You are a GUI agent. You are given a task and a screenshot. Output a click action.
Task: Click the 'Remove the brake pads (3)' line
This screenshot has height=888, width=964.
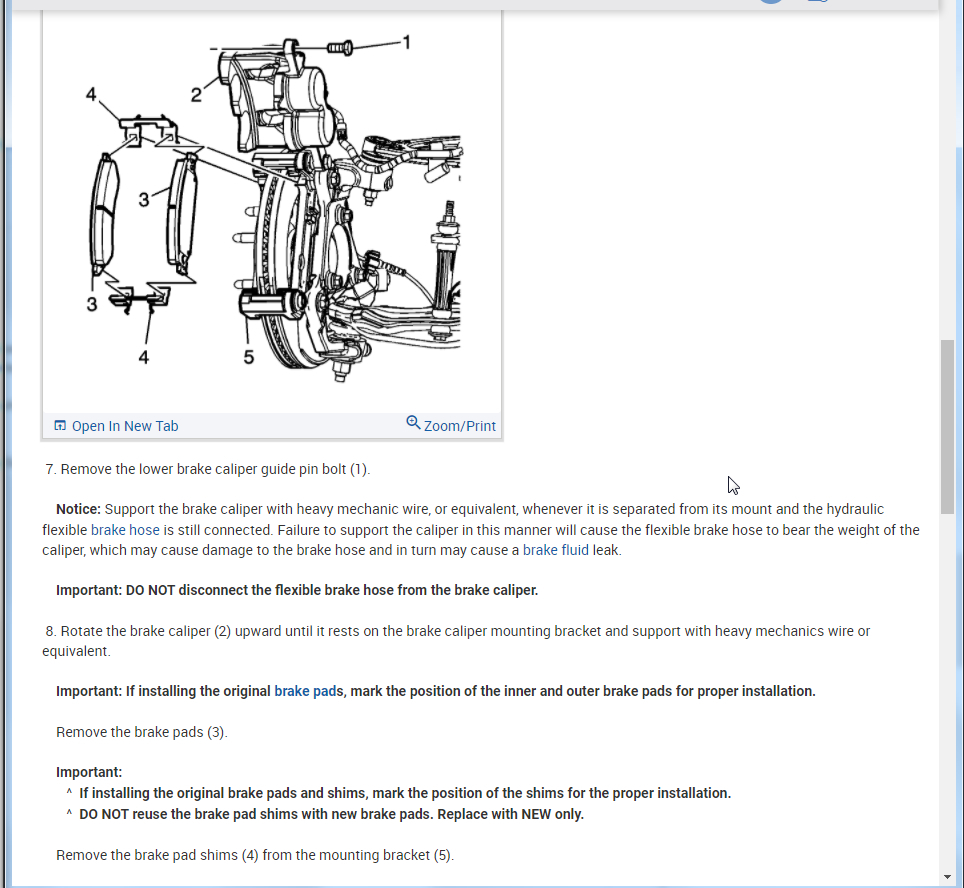pos(141,732)
